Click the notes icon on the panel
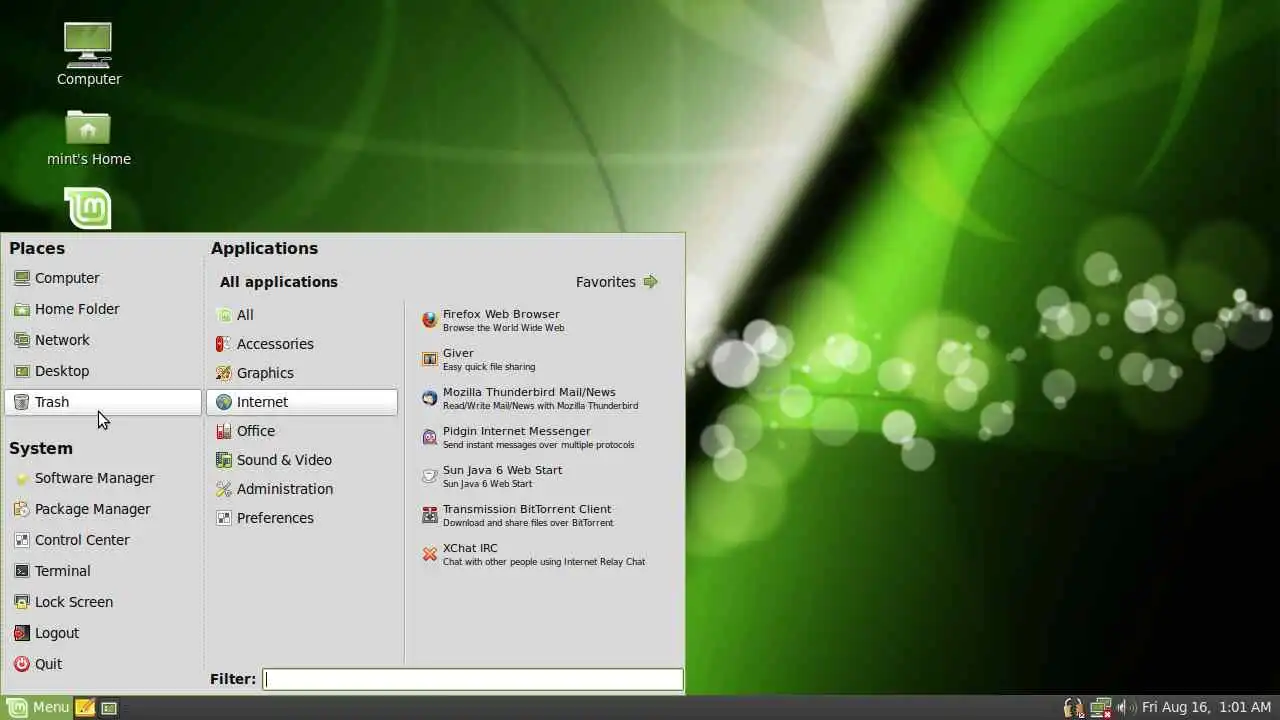 click(86, 708)
